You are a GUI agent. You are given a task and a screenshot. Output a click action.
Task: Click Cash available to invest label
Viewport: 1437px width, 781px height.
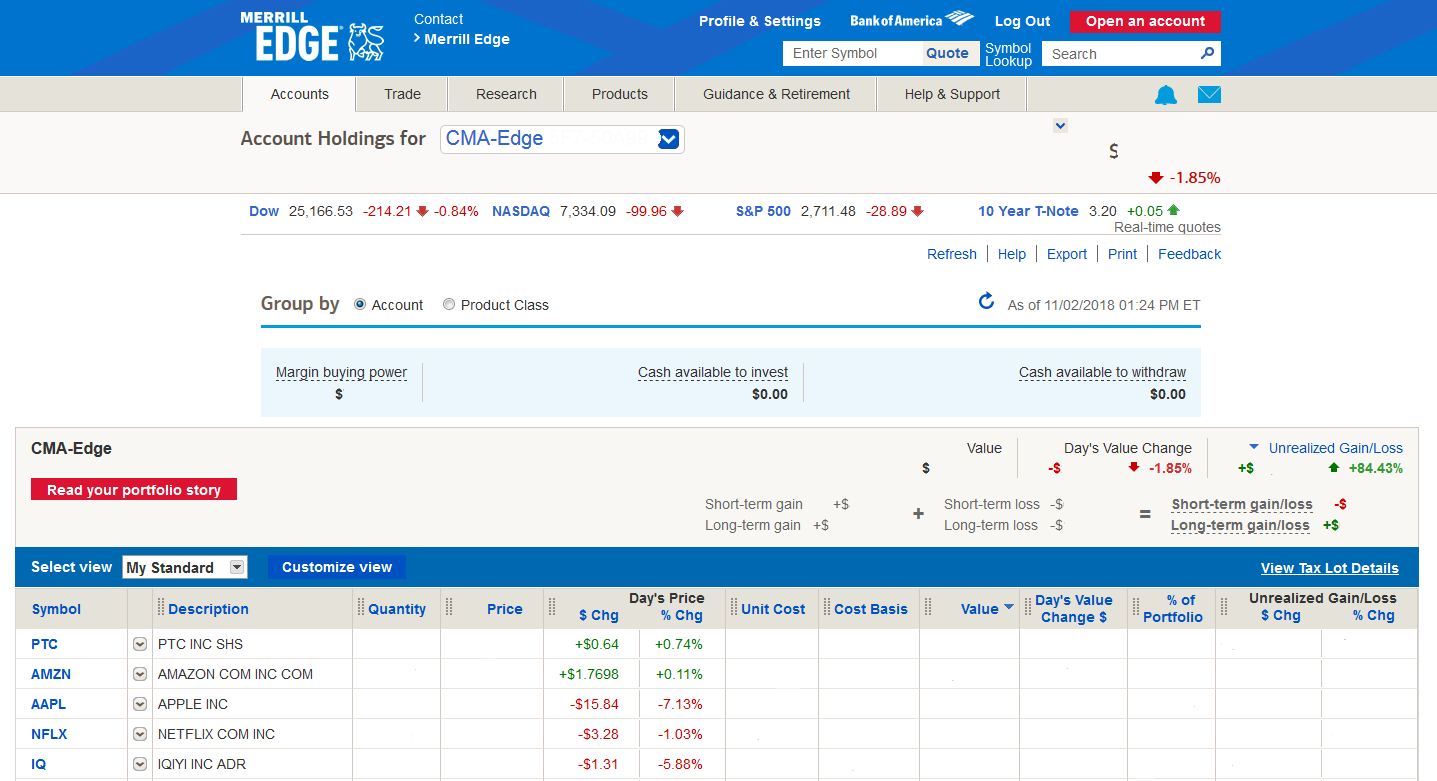tap(713, 373)
